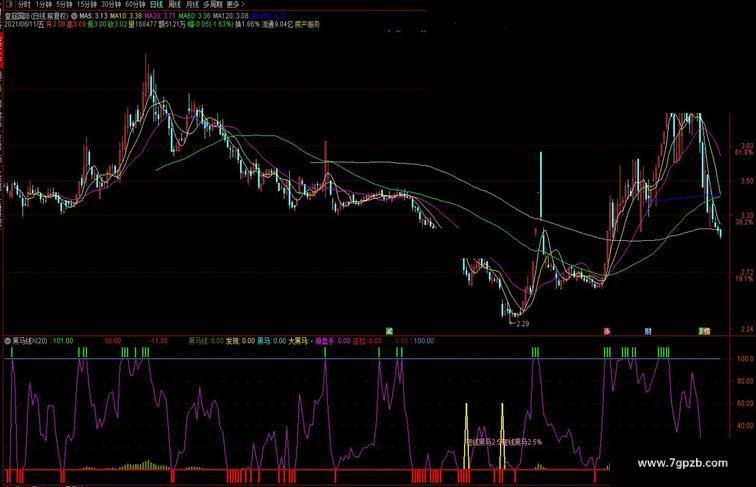The height and width of the screenshot is (487, 756).
Task: Click the 换1.86% turnover value
Action: 247,24
